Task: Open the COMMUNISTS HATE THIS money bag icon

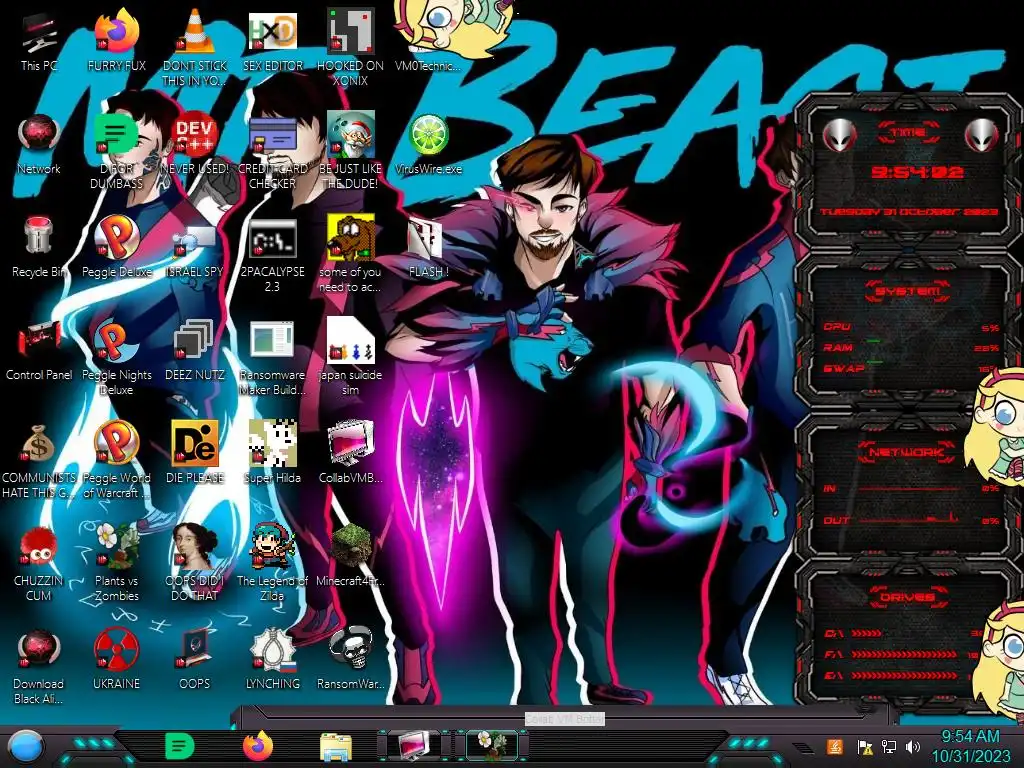Action: (x=39, y=444)
